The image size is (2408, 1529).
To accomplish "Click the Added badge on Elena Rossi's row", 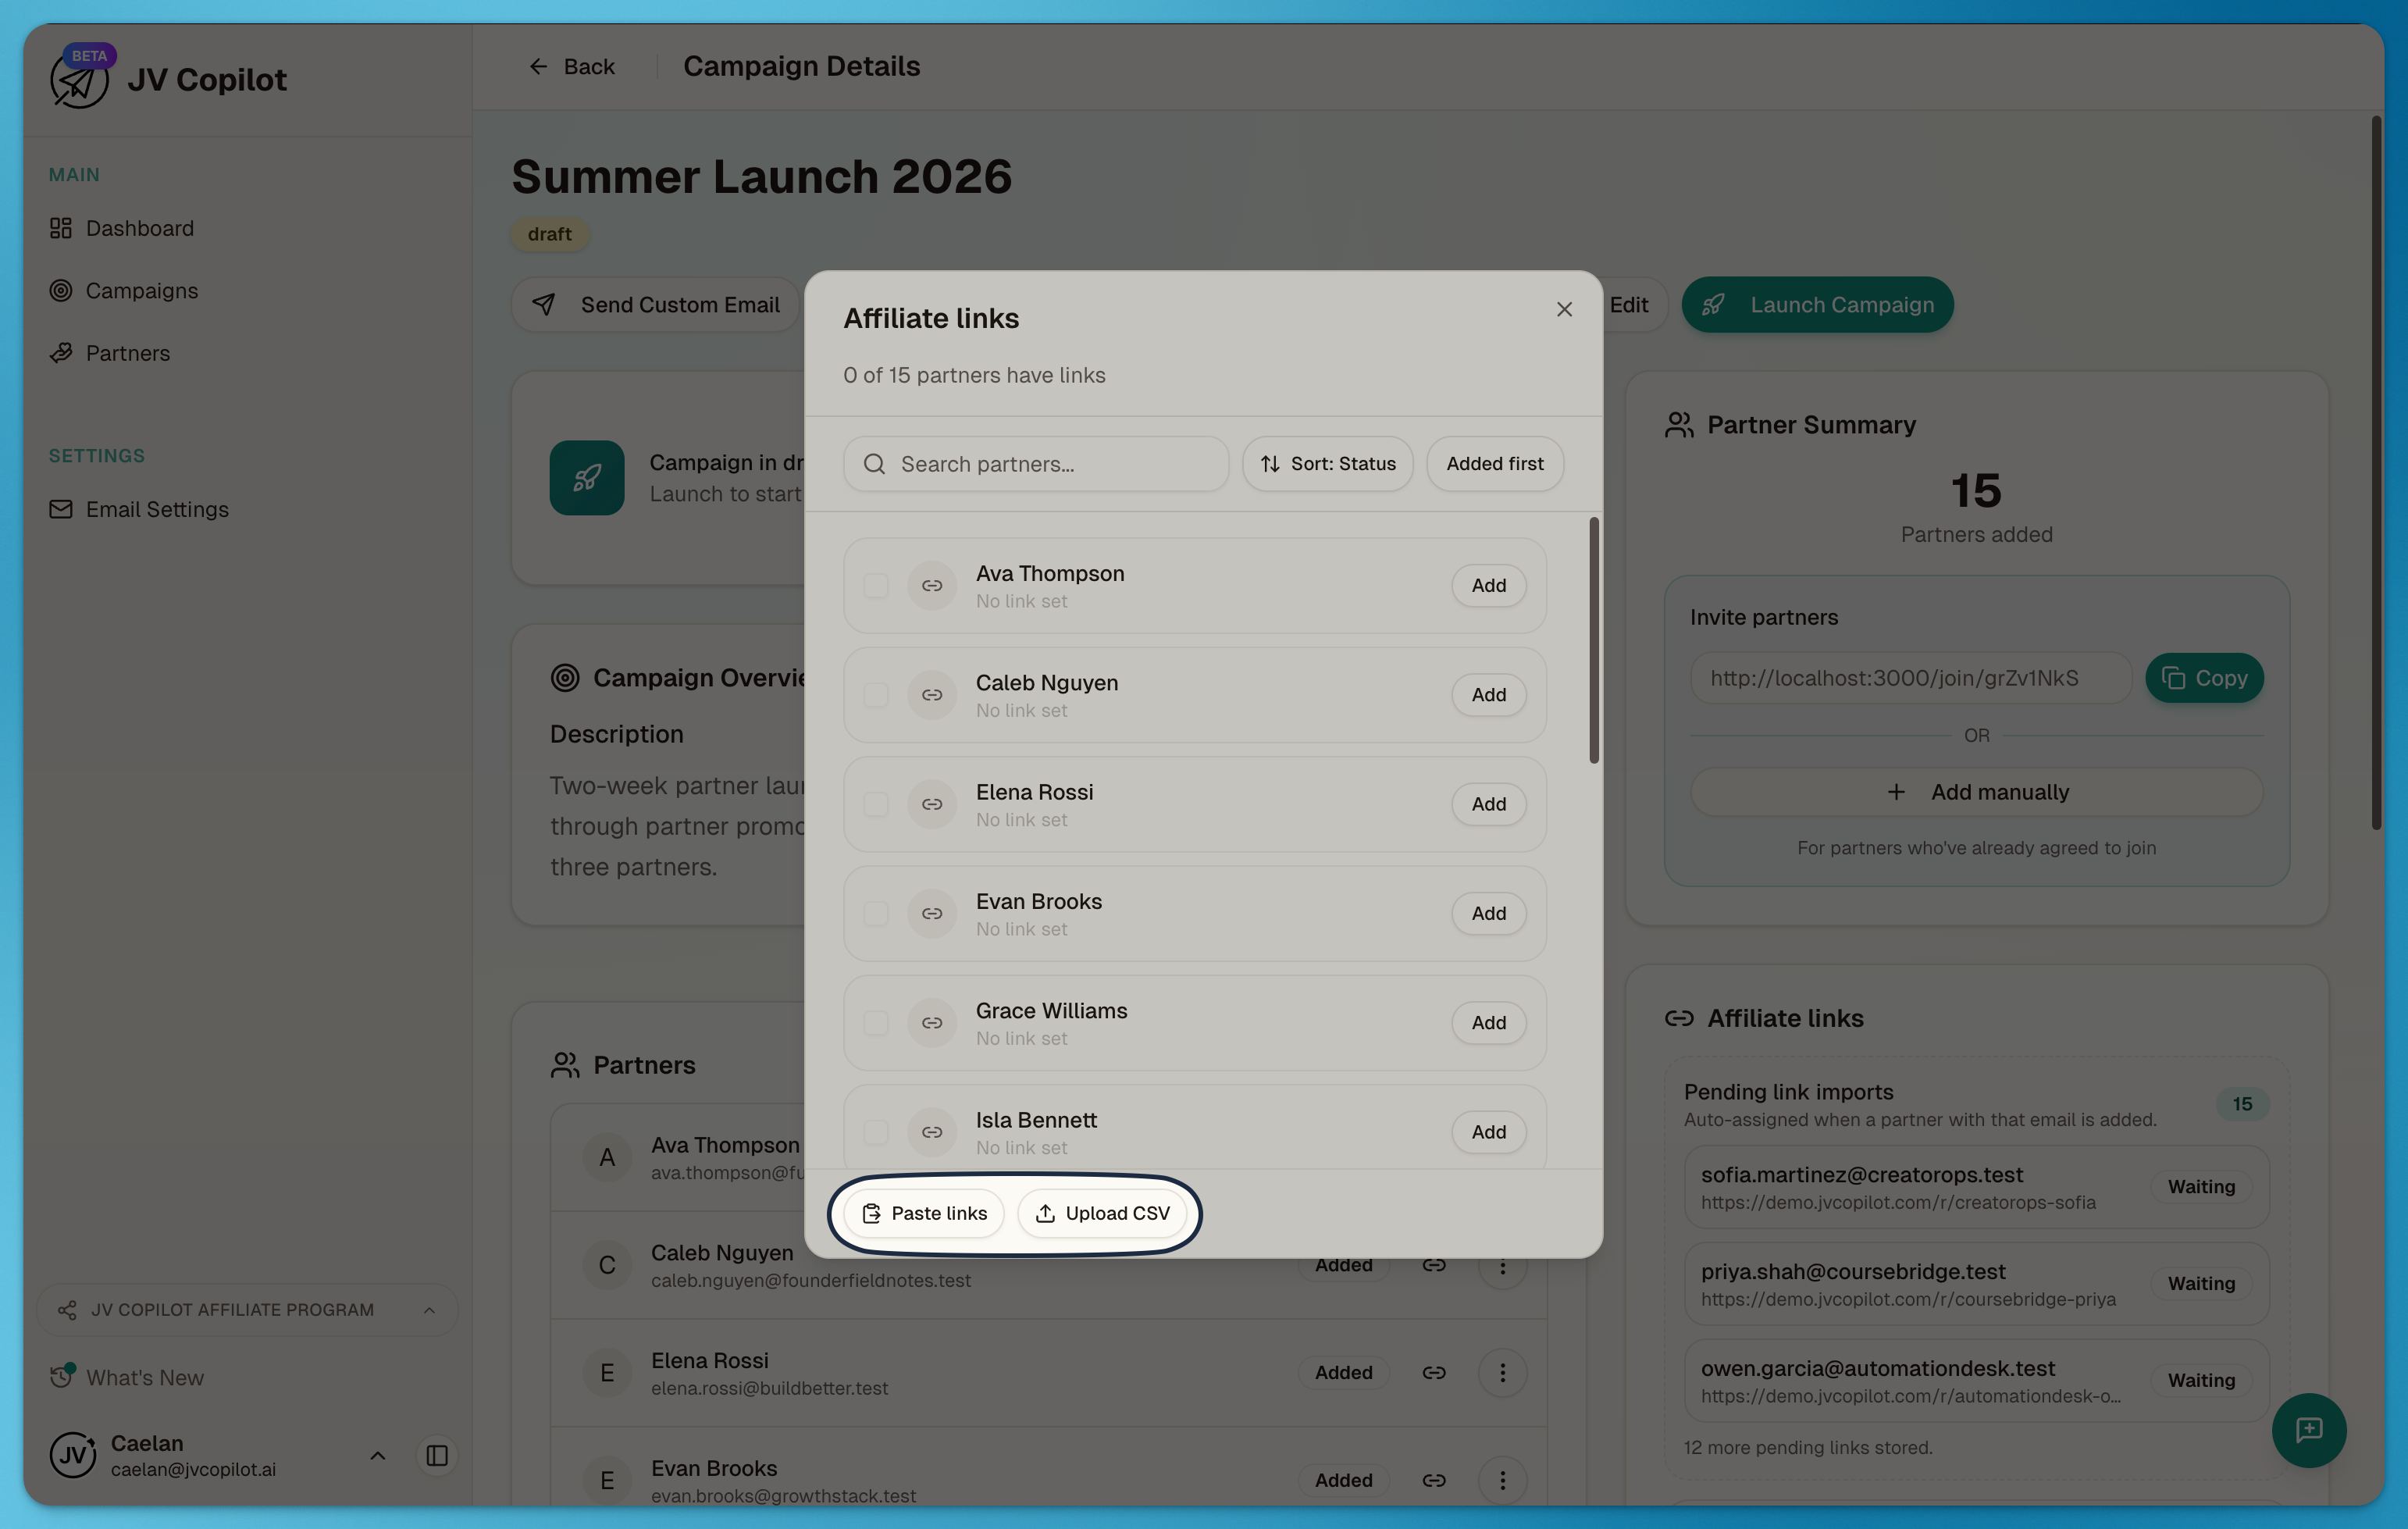I will 1343,1373.
